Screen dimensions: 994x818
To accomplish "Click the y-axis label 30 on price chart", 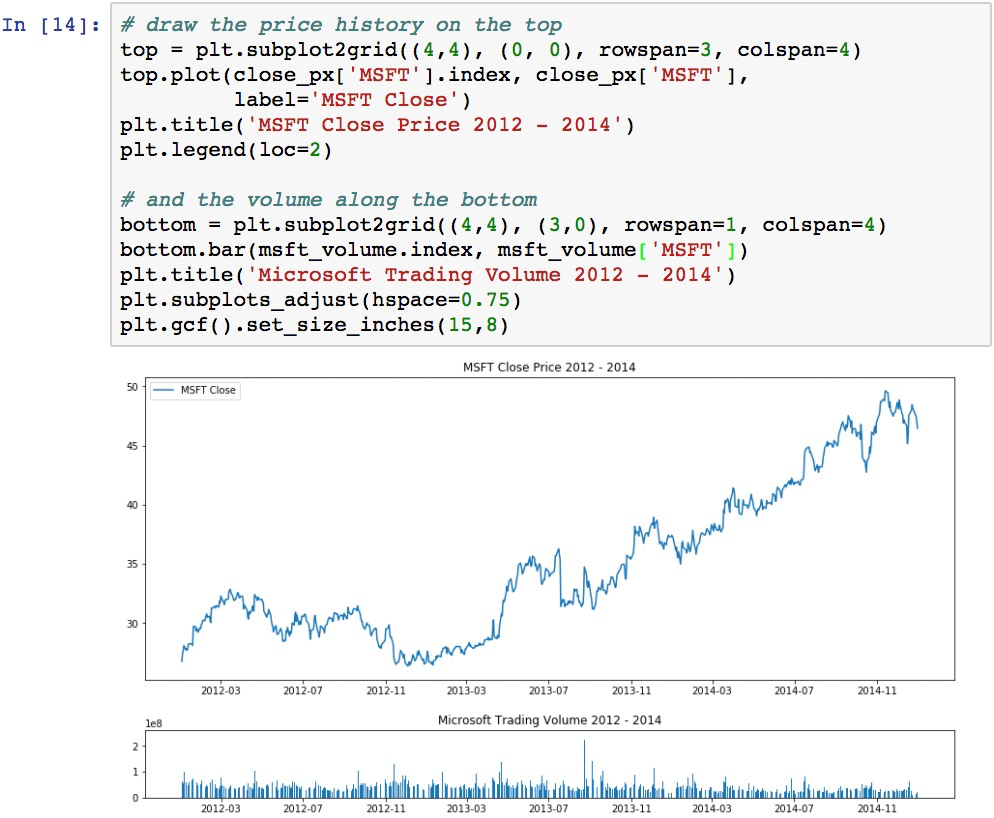I will click(132, 624).
